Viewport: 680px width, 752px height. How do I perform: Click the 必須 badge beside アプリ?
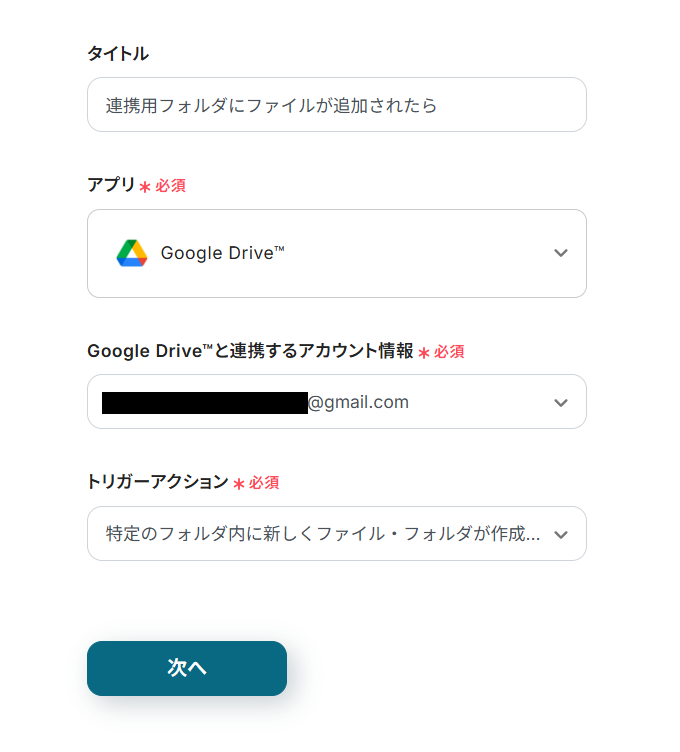(x=170, y=186)
